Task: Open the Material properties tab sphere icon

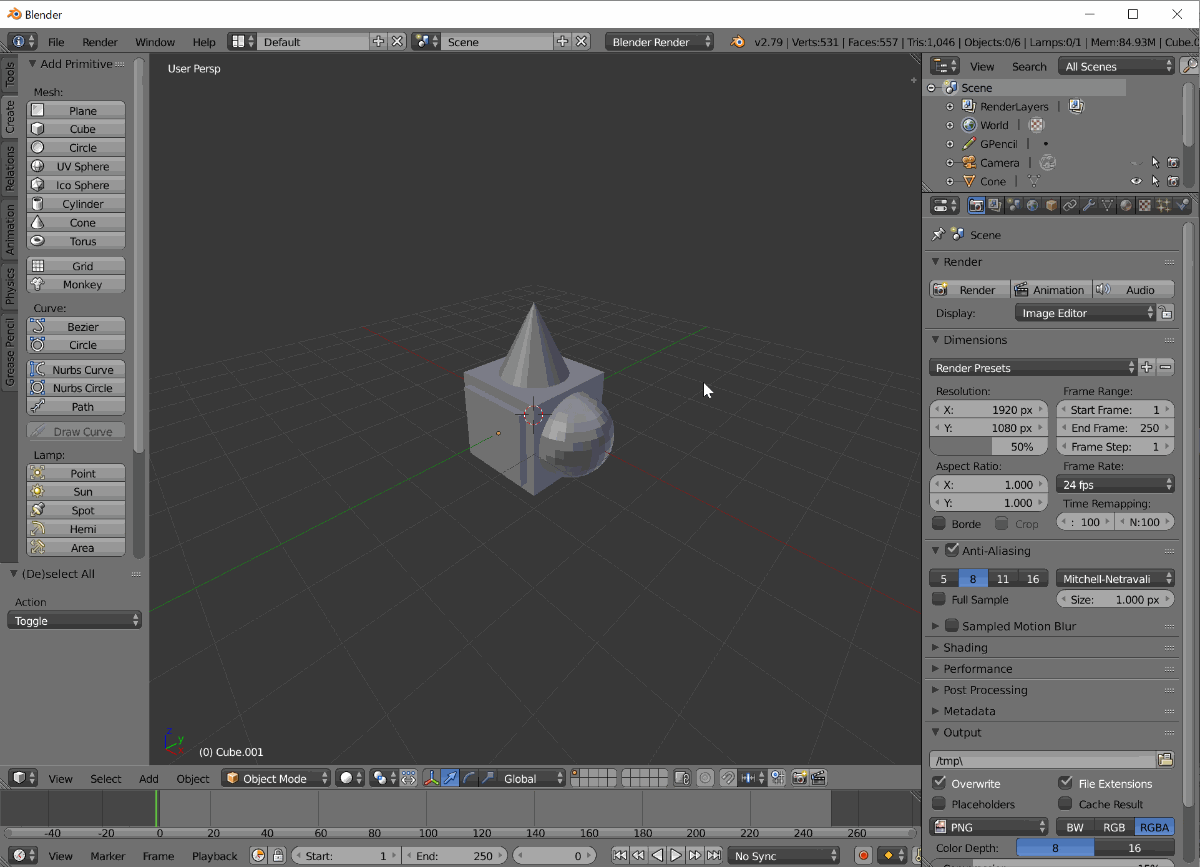Action: point(1126,205)
